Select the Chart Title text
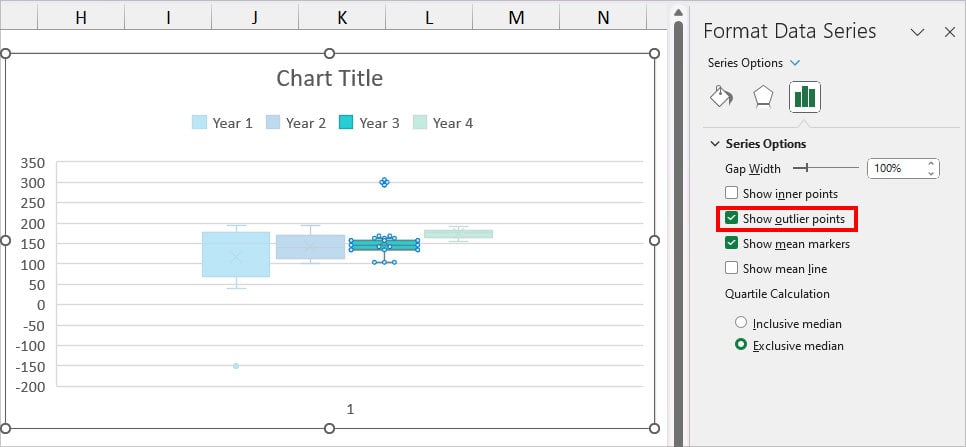The image size is (966, 447). tap(330, 78)
